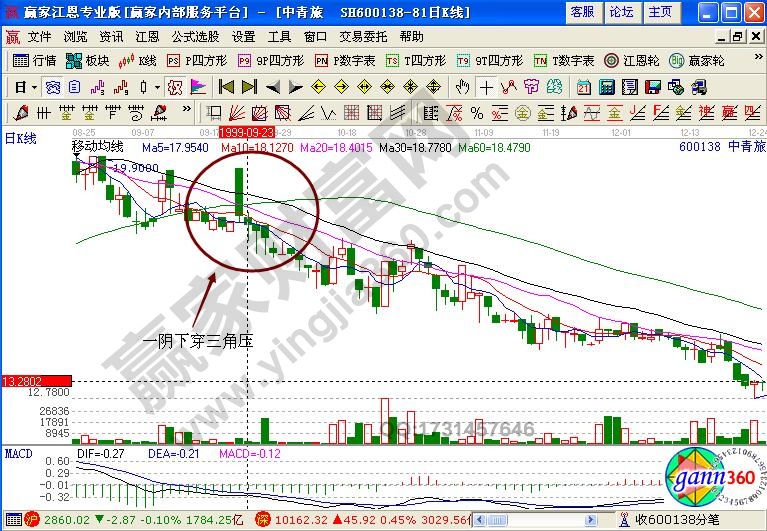Open the 设置 menu

pyautogui.click(x=243, y=36)
